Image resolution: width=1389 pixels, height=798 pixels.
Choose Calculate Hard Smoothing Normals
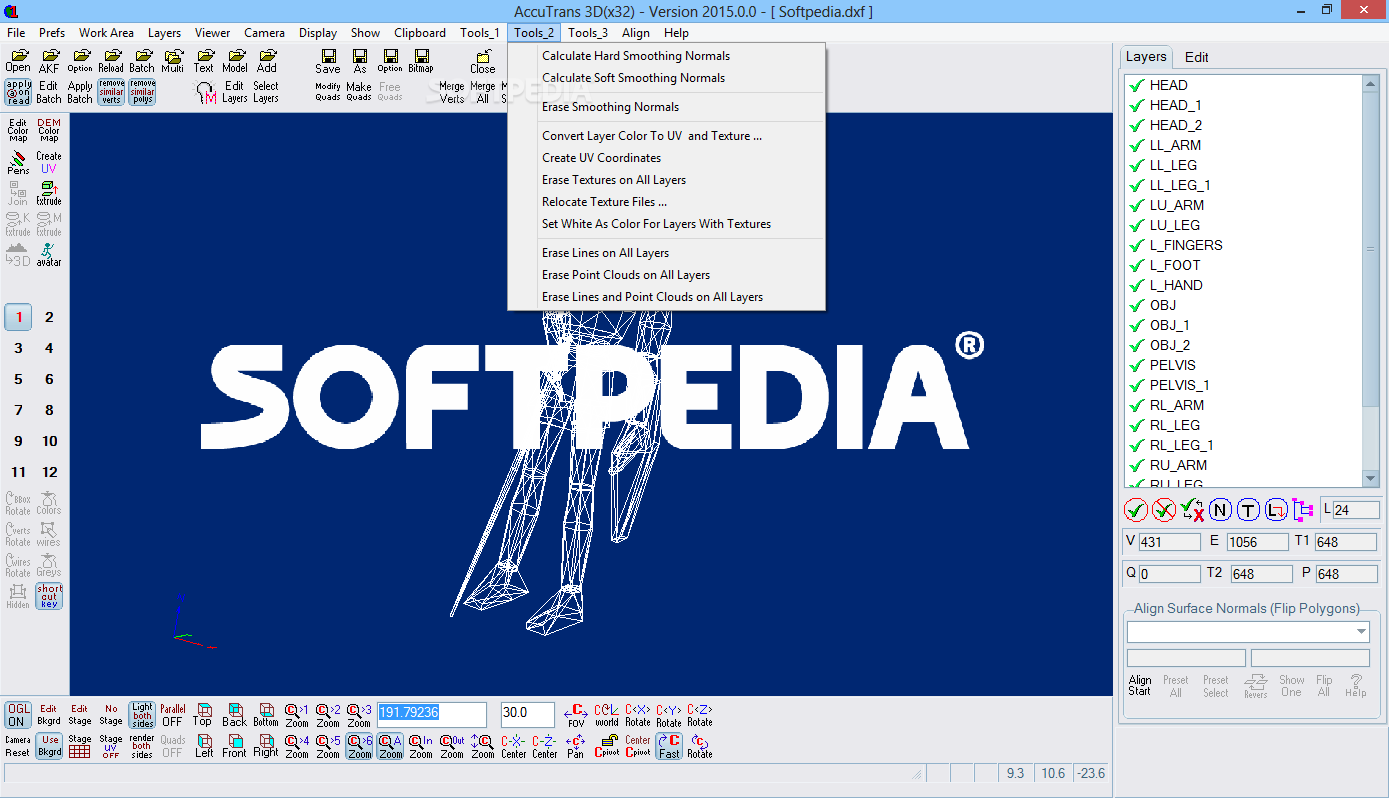pyautogui.click(x=636, y=56)
